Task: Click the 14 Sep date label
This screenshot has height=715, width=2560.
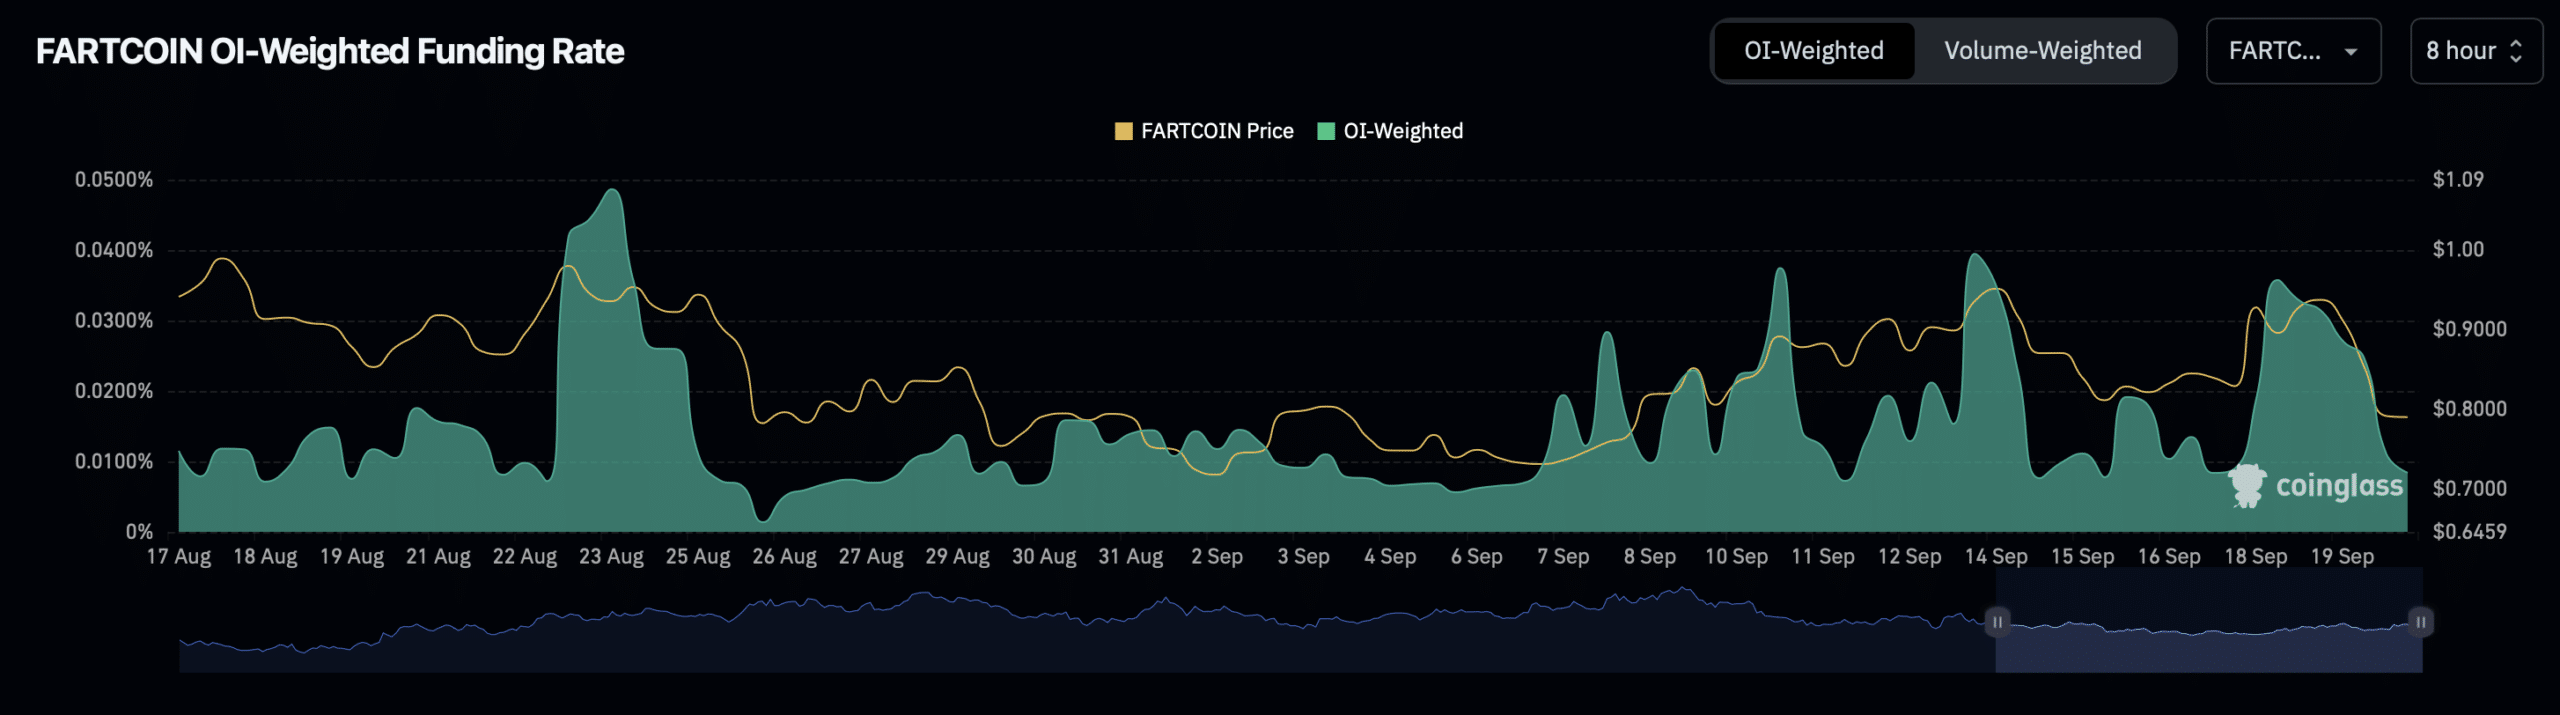Action: (x=1996, y=557)
